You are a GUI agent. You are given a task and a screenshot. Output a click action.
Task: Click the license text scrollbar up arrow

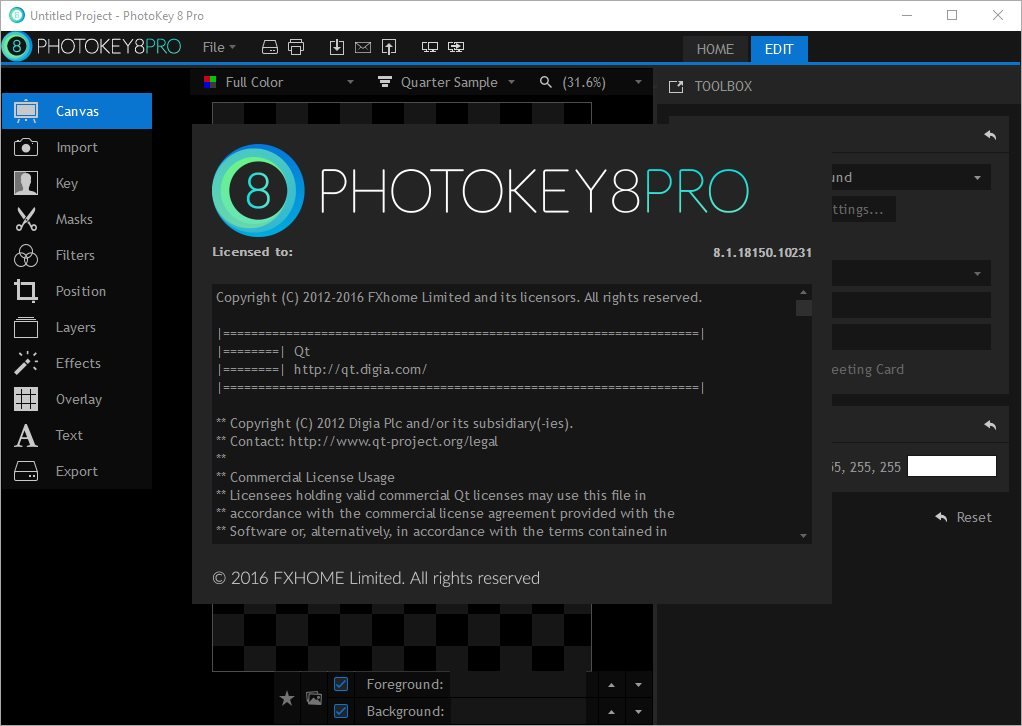804,292
